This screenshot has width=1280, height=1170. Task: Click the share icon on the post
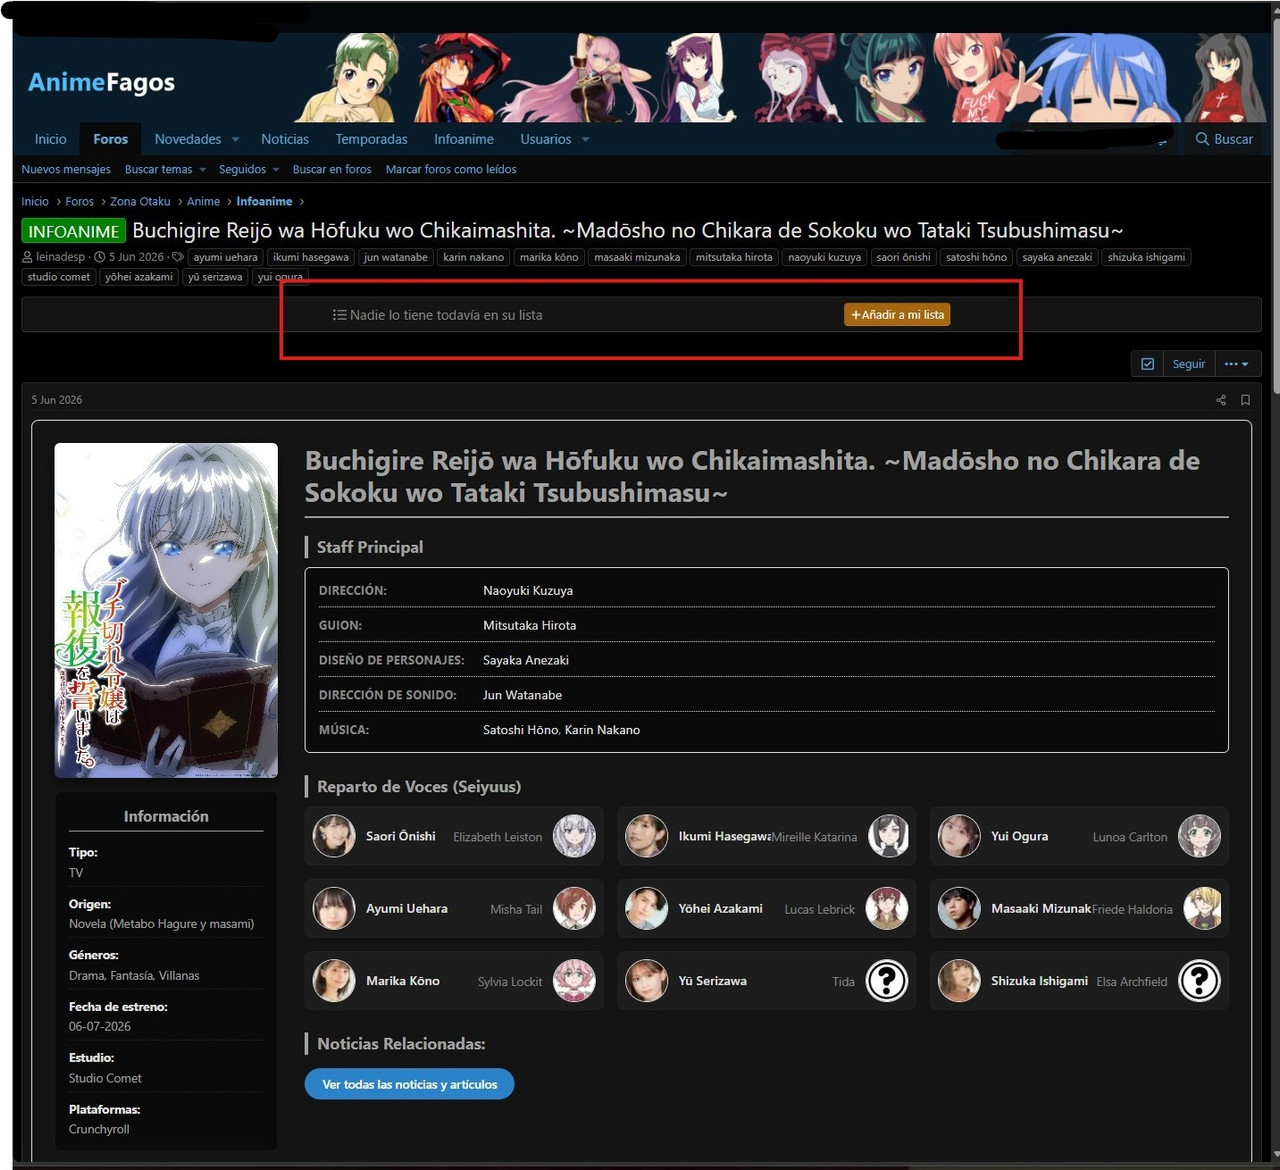tap(1220, 400)
